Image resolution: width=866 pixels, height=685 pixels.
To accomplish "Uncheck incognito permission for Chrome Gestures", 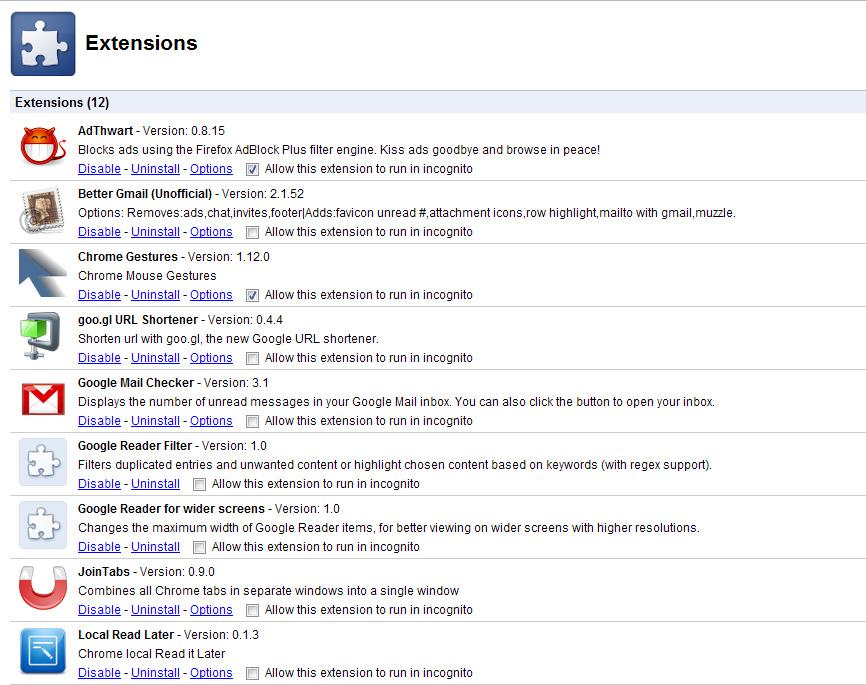I will coord(252,296).
